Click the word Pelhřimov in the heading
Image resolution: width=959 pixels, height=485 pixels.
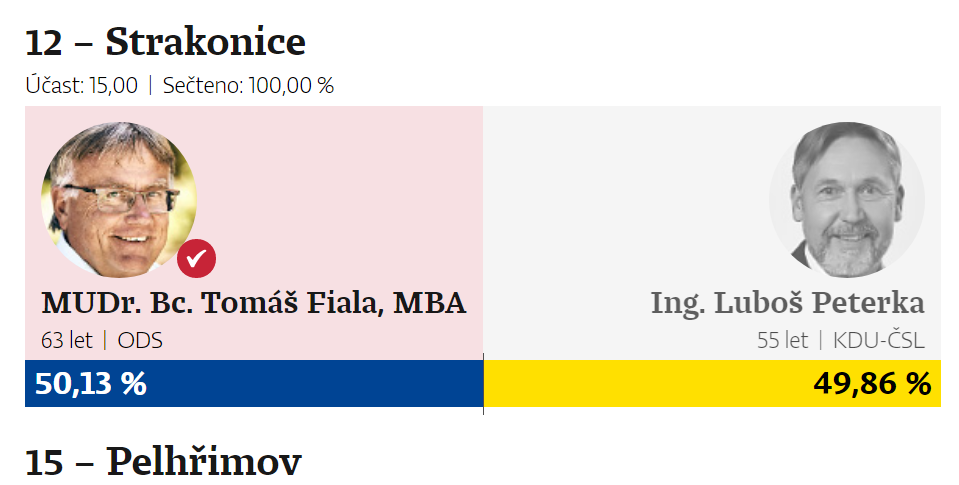coord(203,461)
